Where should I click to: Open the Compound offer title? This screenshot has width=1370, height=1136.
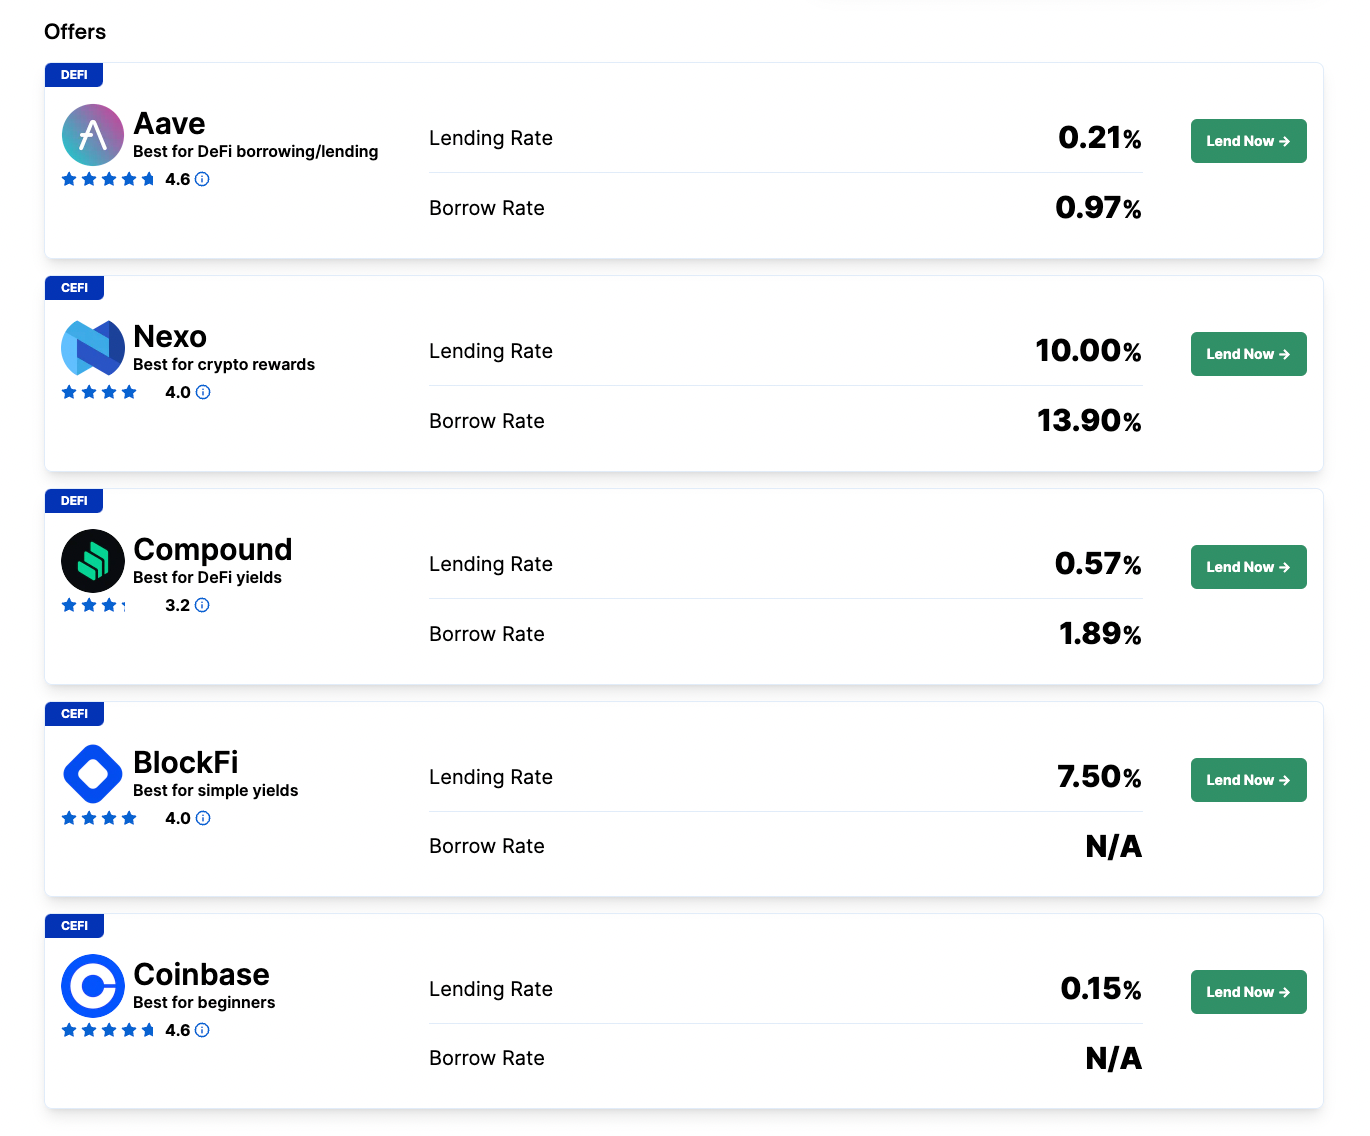(x=212, y=550)
